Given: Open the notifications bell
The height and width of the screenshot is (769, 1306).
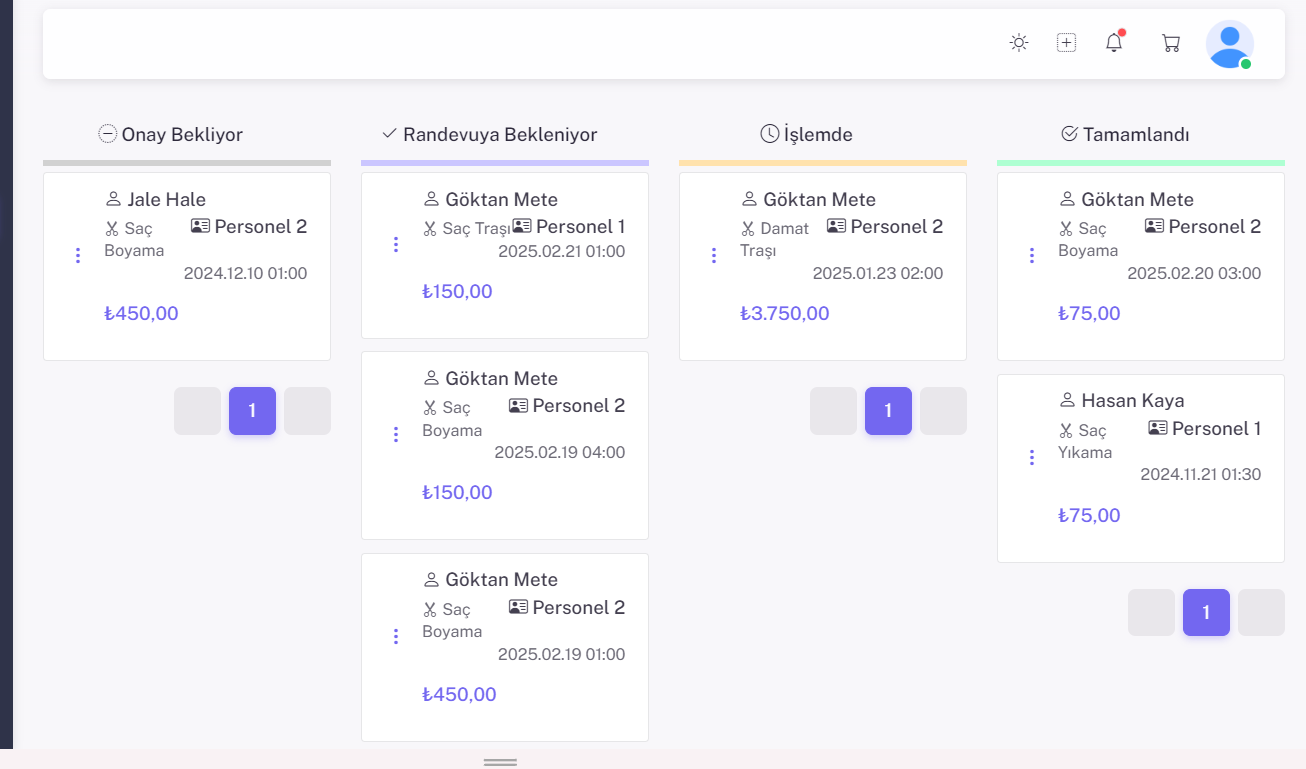Looking at the screenshot, I should 1114,43.
